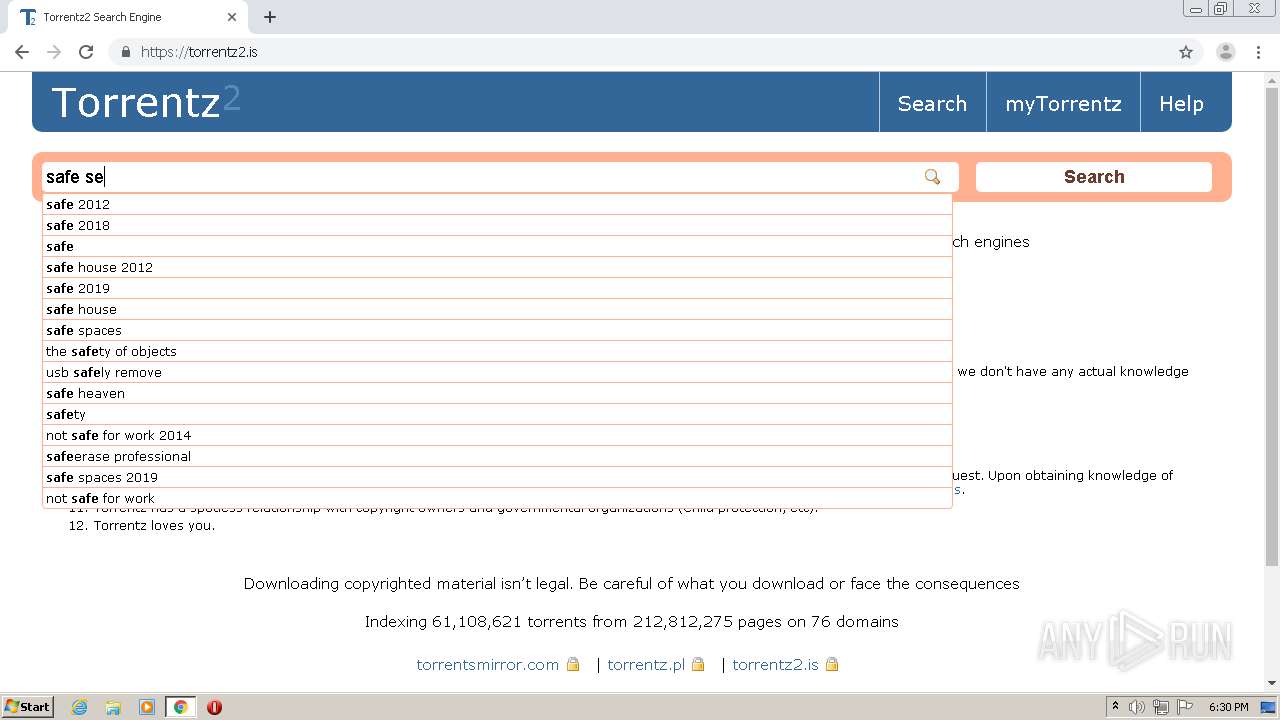
Task: Pick the 'safety' suggestion
Action: [x=497, y=414]
